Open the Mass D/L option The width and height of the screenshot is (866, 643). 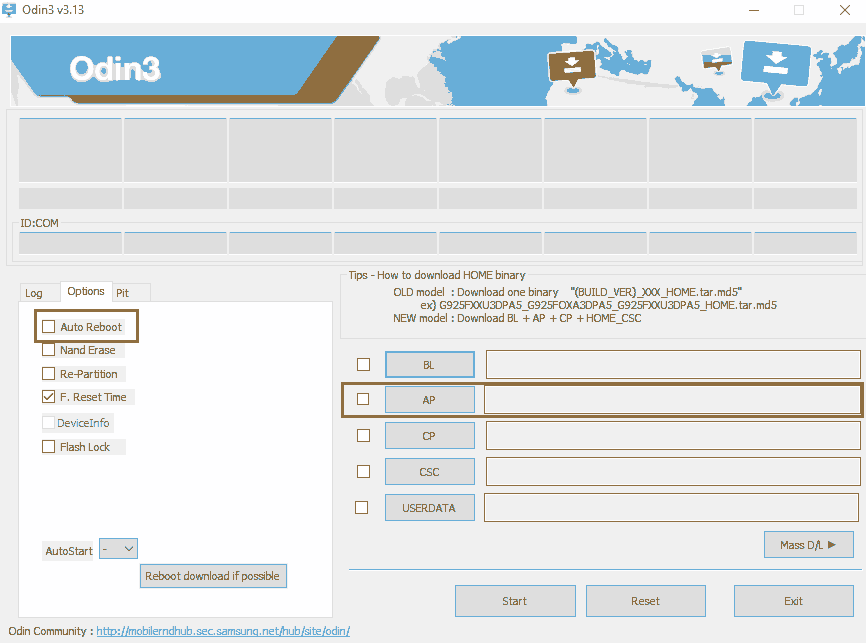[x=809, y=545]
